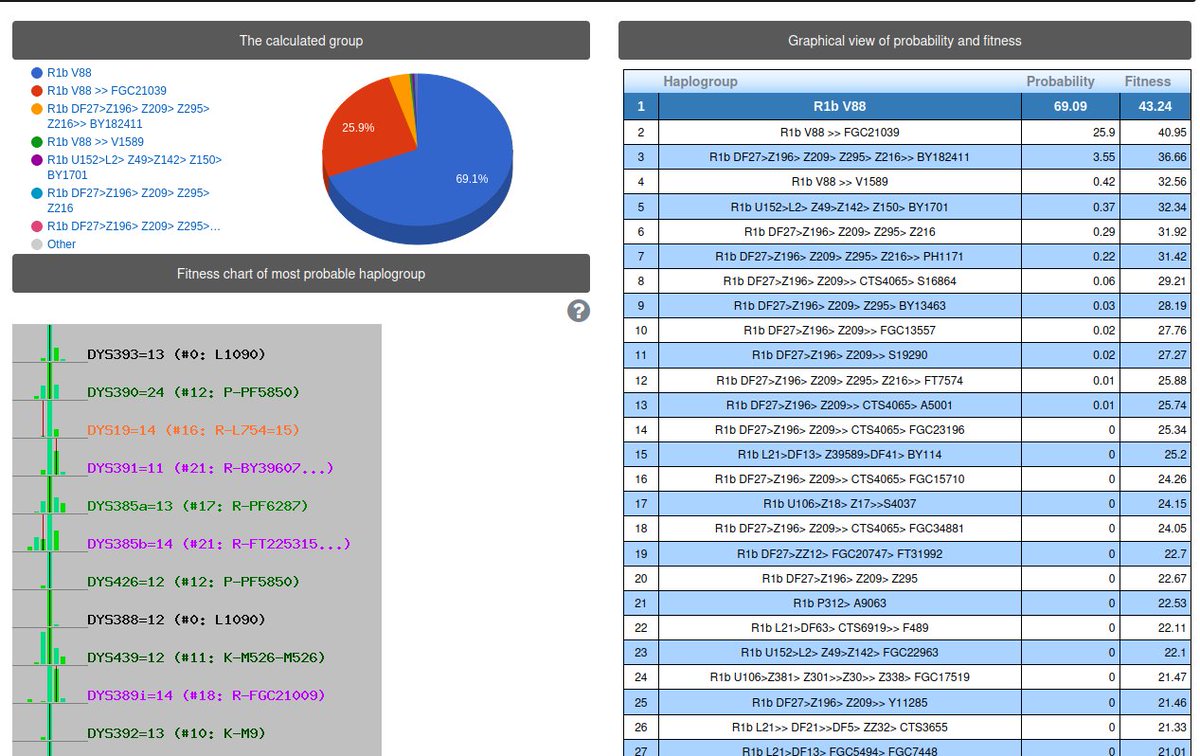Select table row R1b V88 >> V1589

[x=907, y=182]
